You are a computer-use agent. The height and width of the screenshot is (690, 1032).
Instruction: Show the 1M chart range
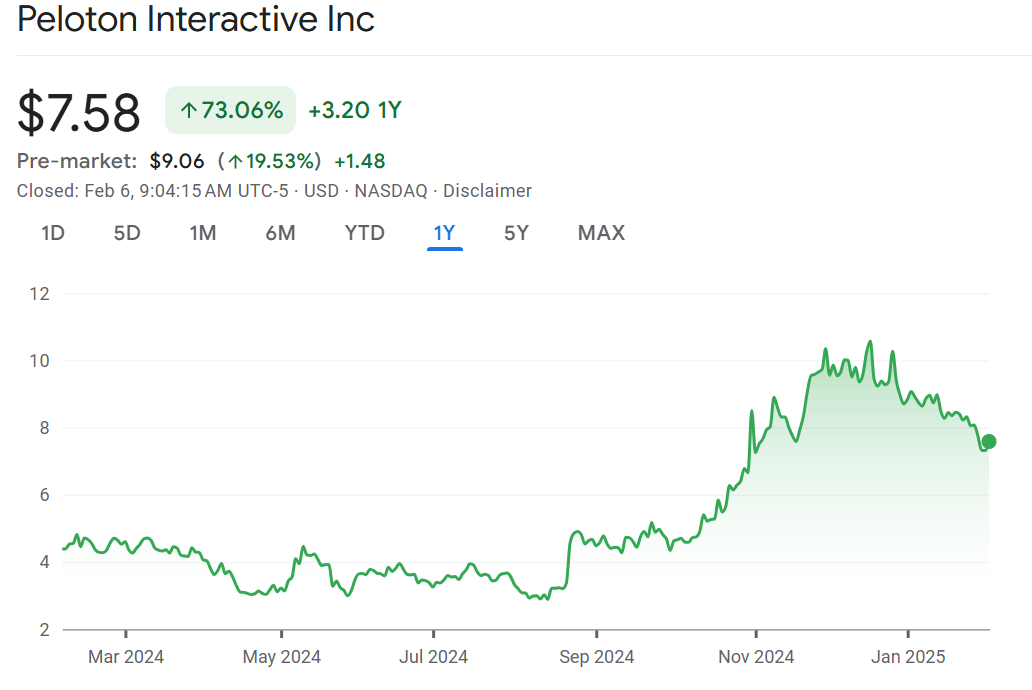point(203,233)
